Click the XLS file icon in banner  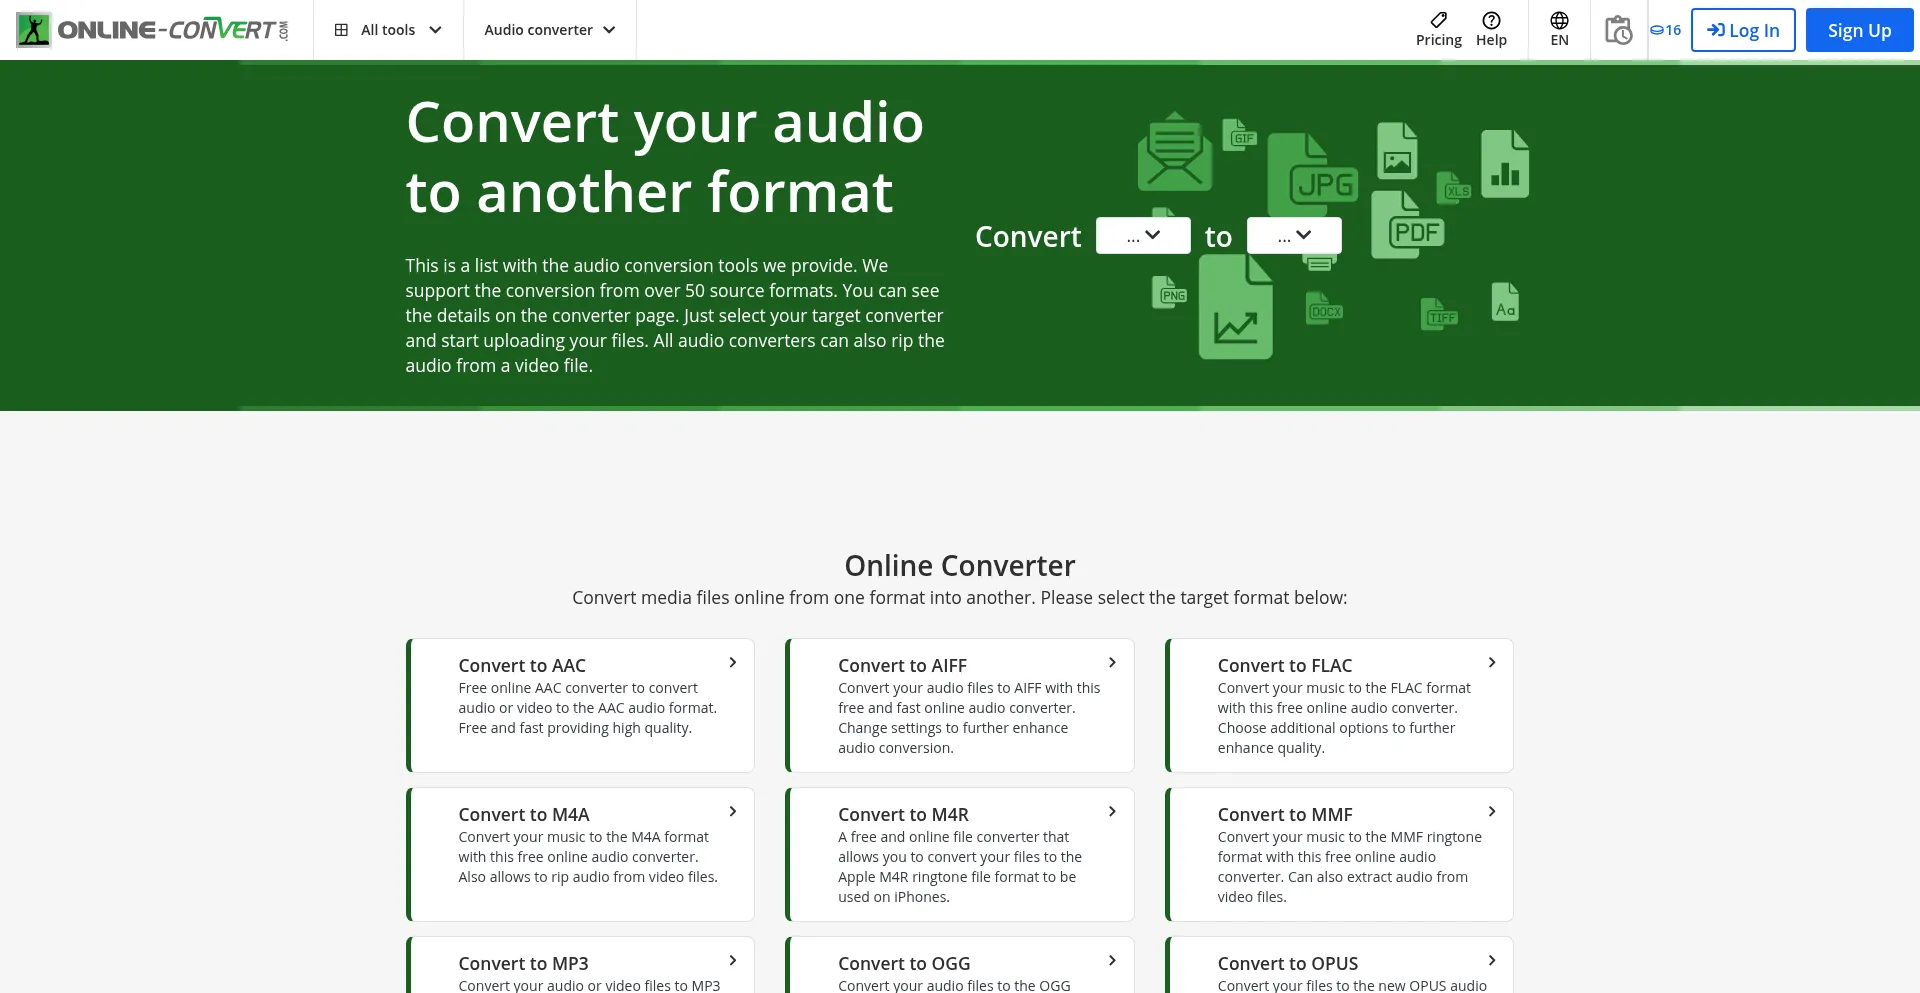point(1454,187)
